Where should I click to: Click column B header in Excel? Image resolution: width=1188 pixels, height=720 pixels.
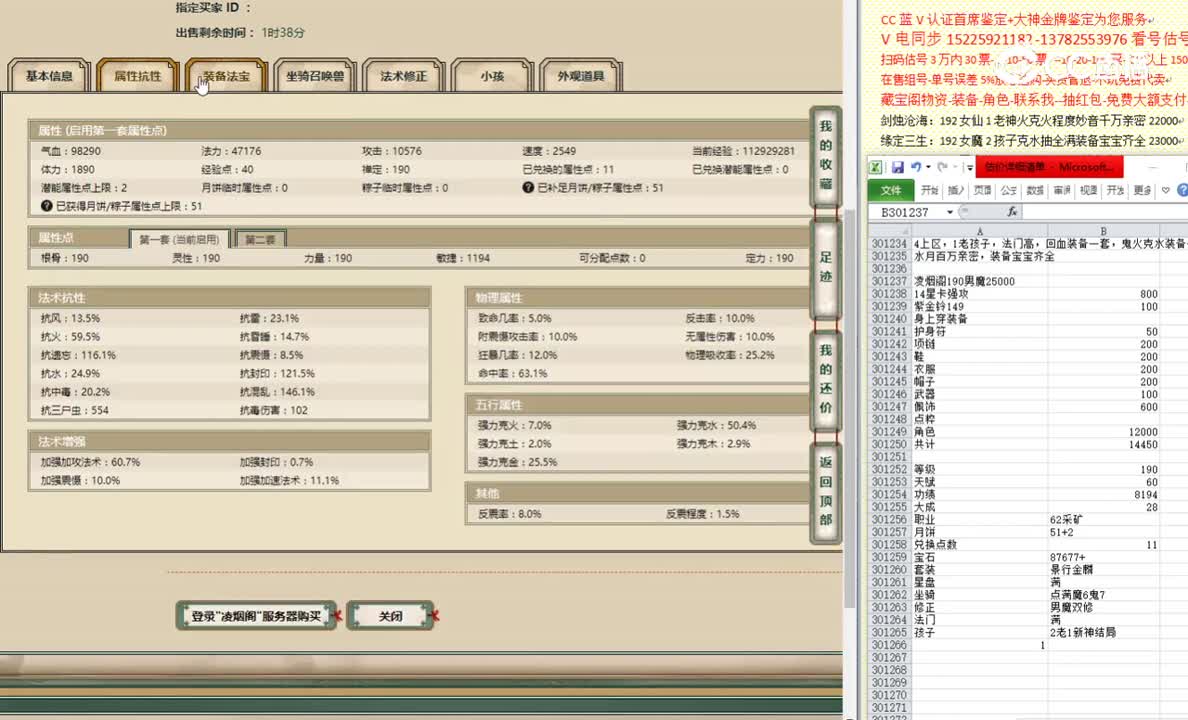point(1103,231)
